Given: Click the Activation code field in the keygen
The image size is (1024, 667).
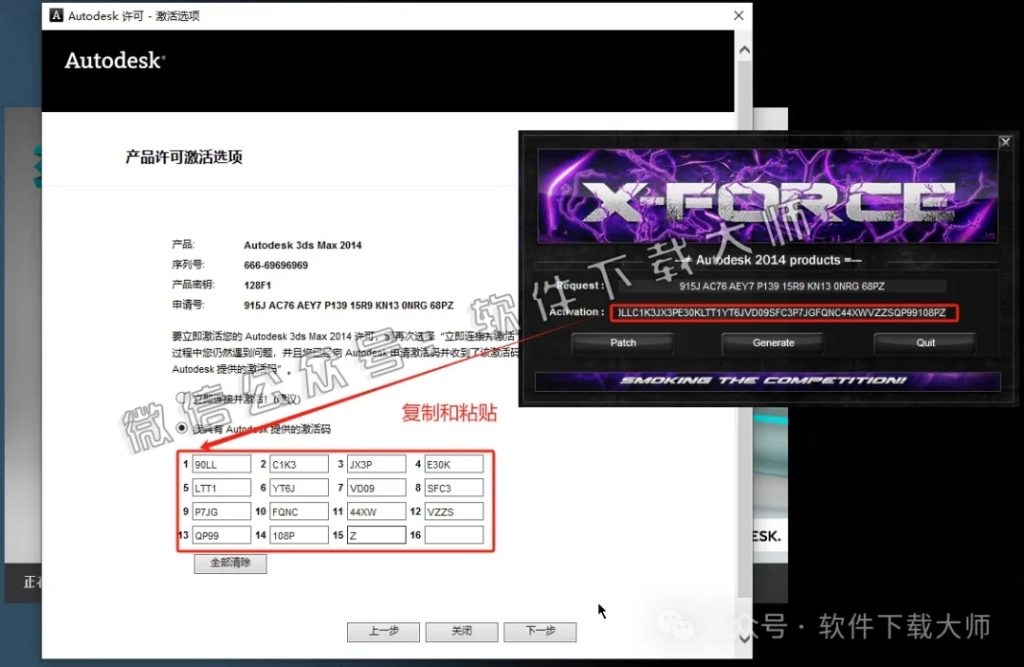Looking at the screenshot, I should point(785,312).
